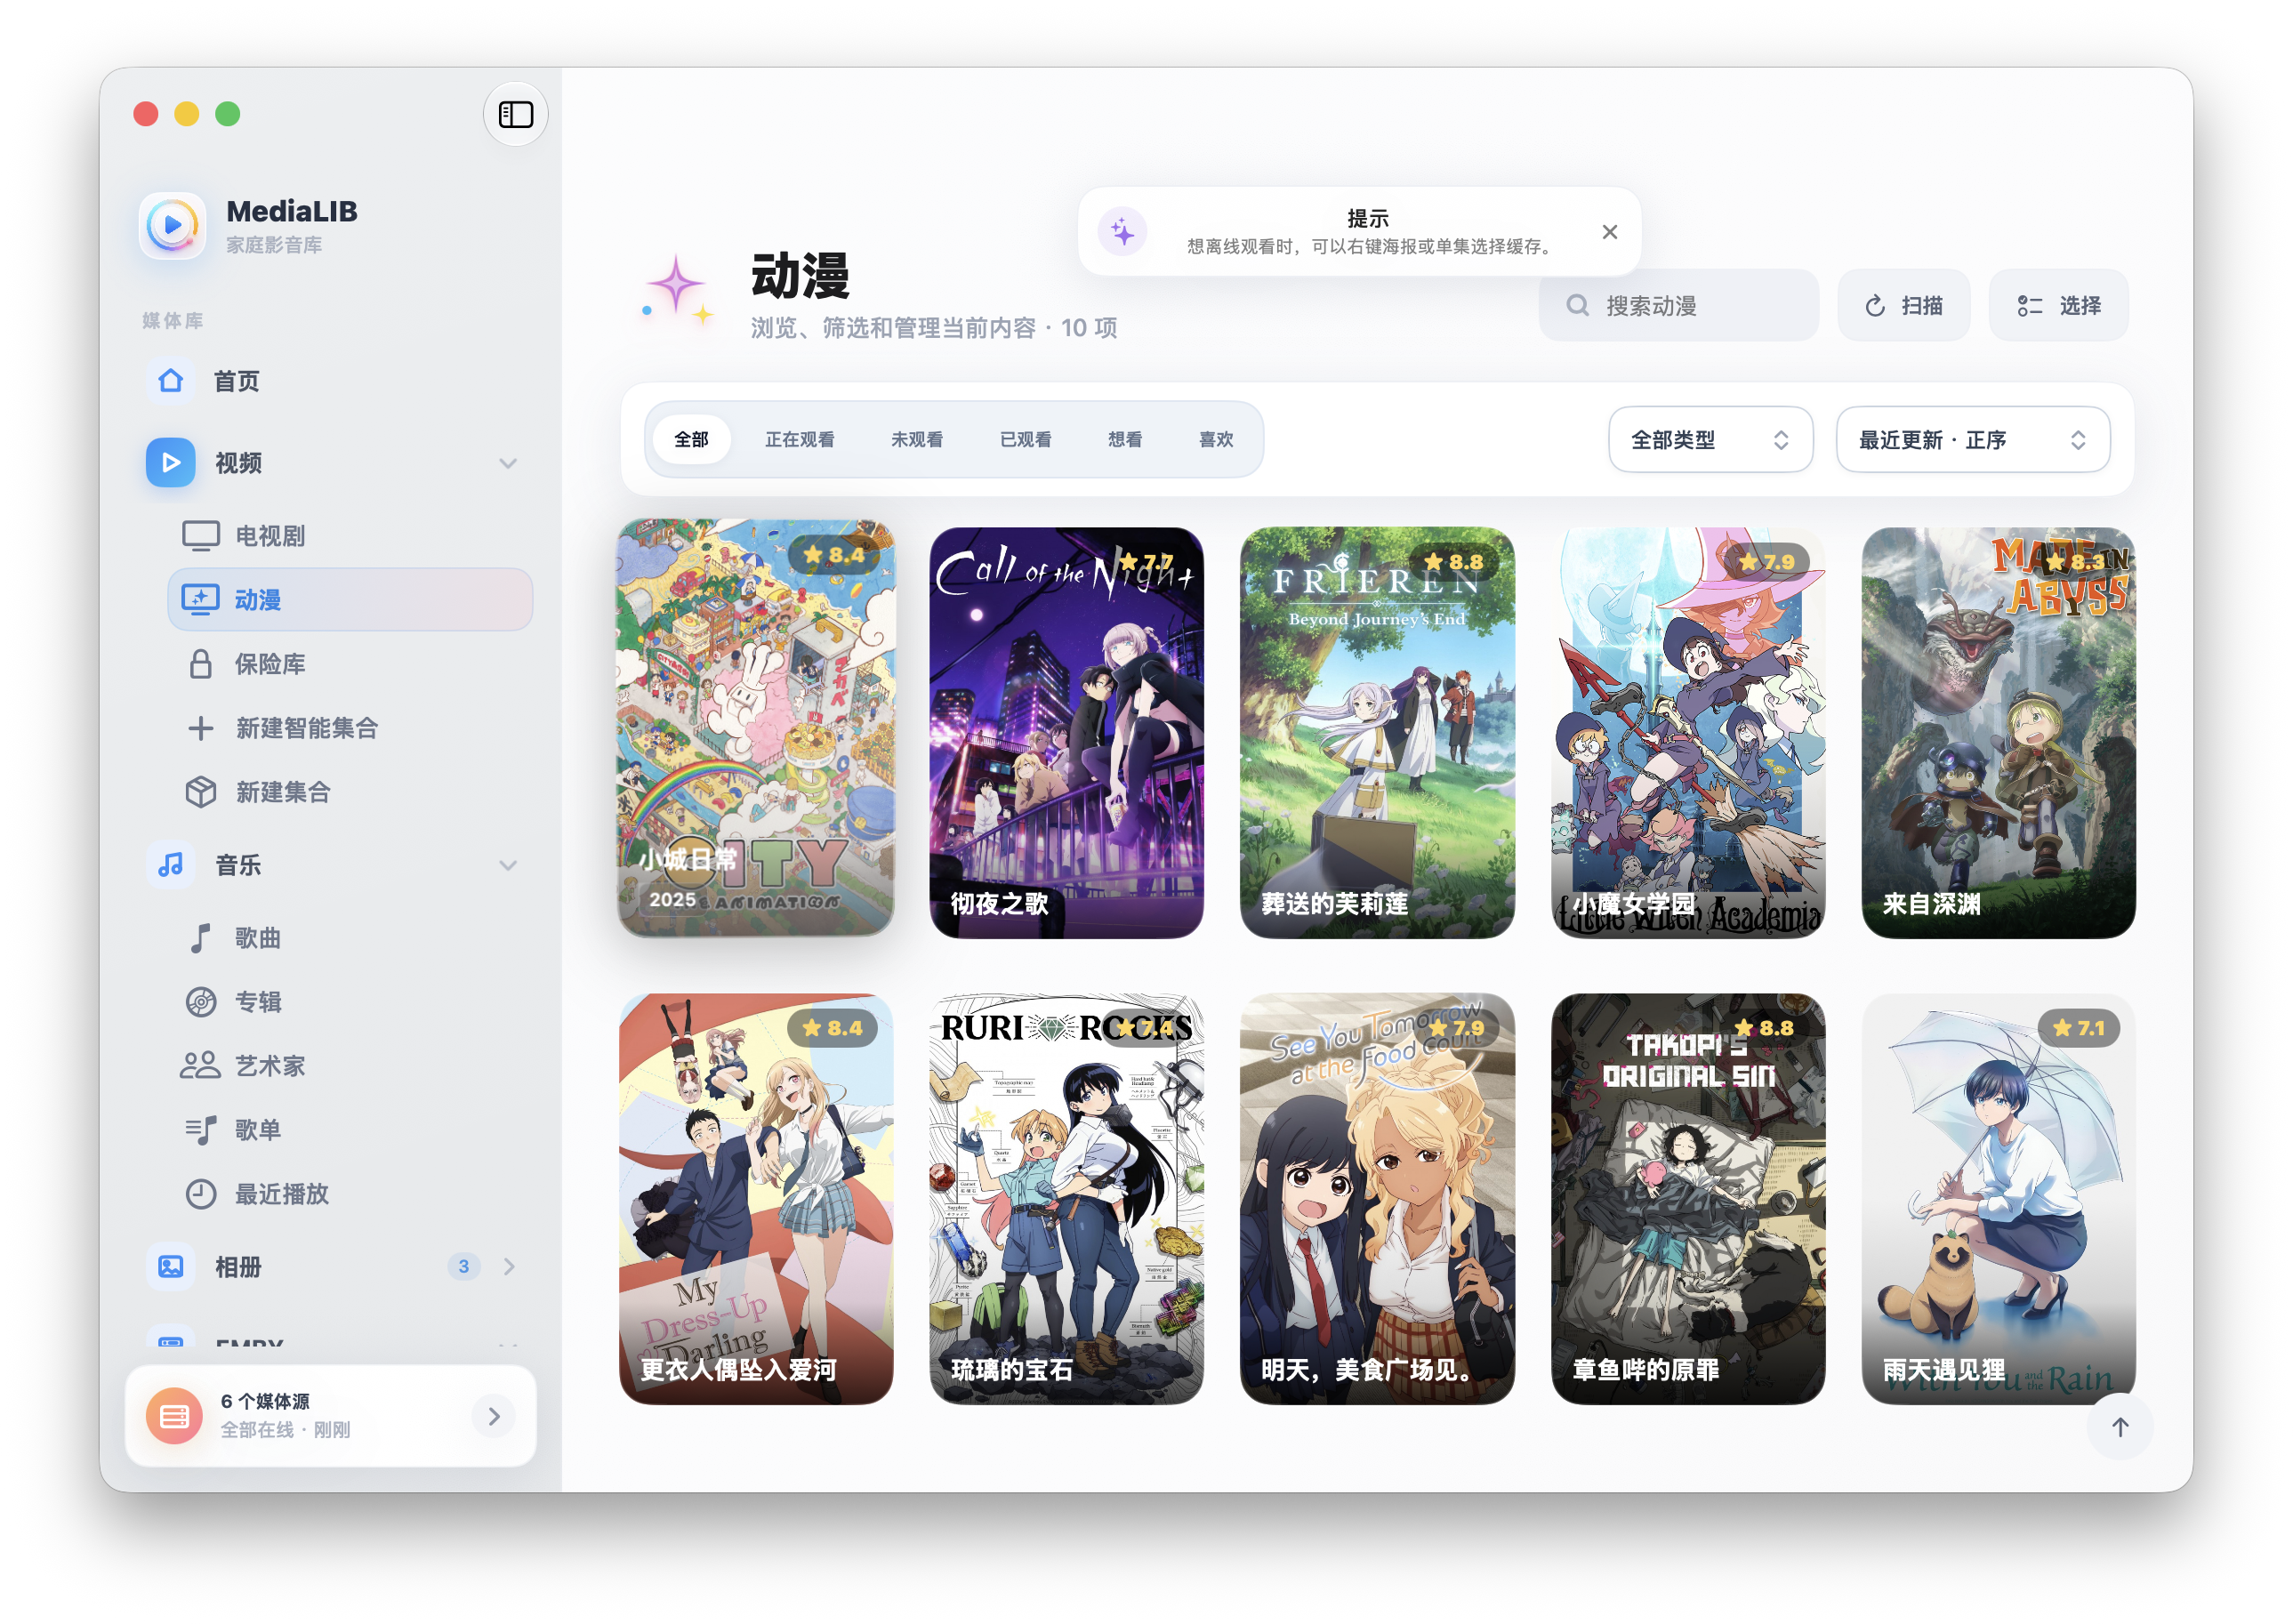Switch to 未观看 filter tab
This screenshot has width=2293, height=1624.
tap(917, 439)
